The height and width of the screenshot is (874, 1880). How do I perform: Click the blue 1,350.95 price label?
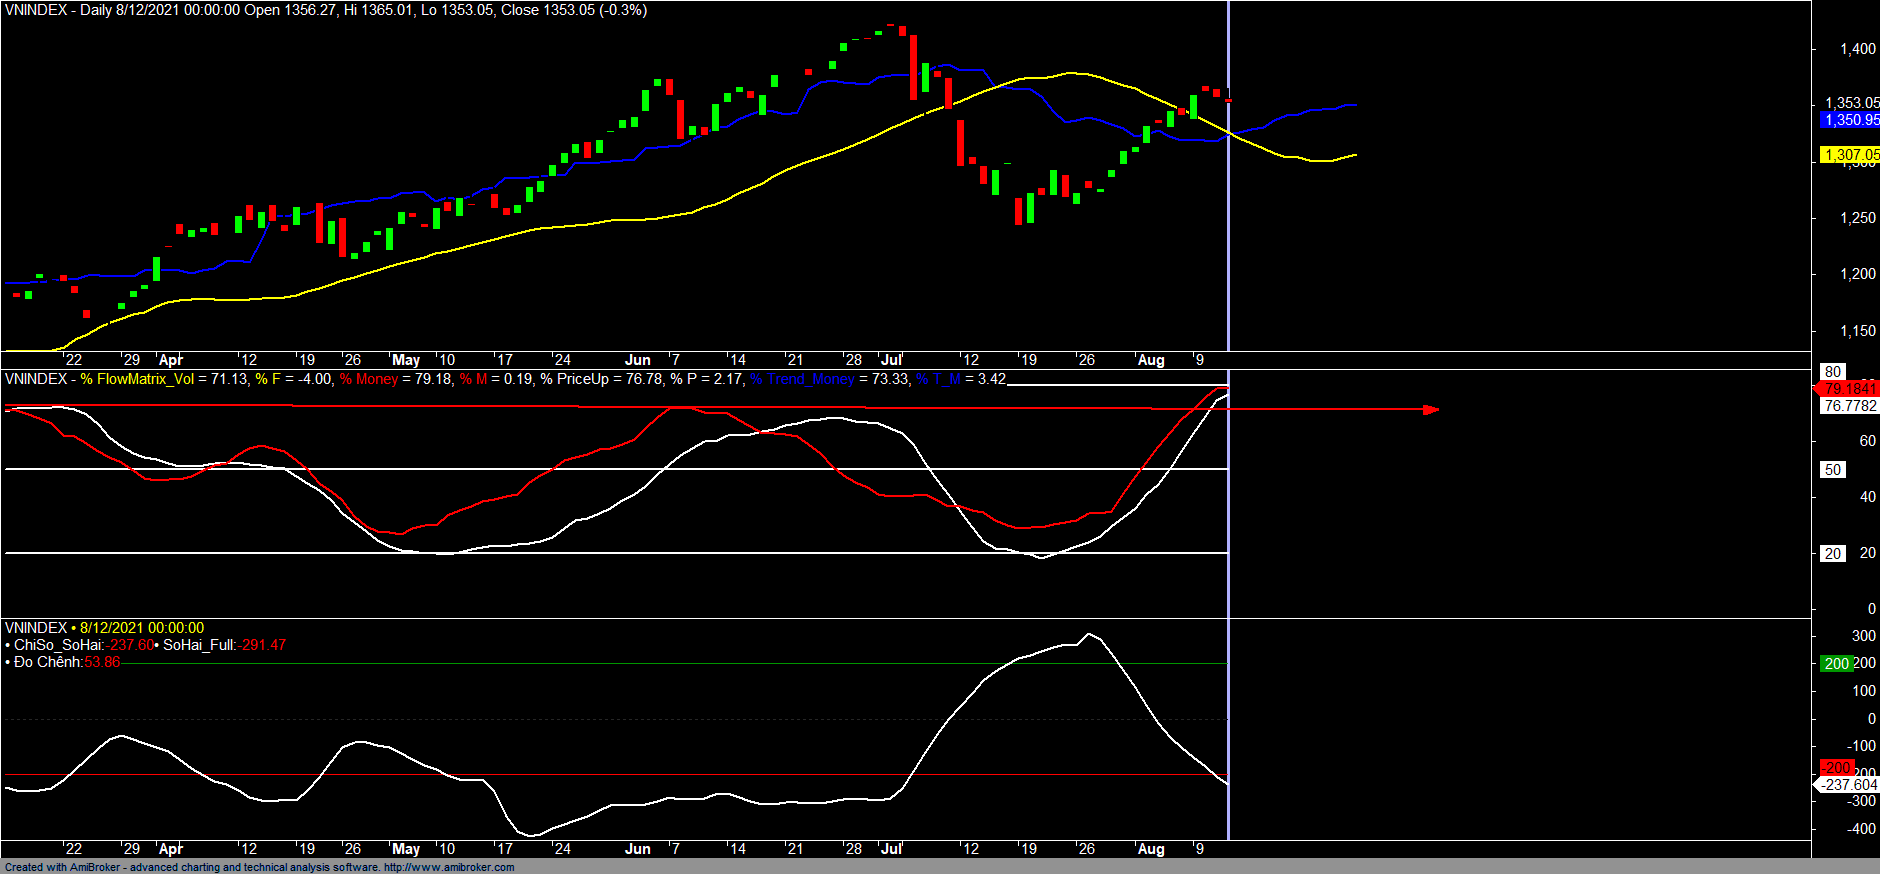[x=1849, y=120]
